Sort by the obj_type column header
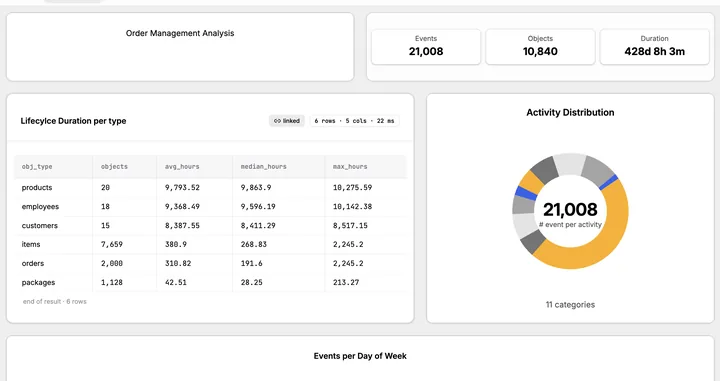Screen dimensions: 720x381 point(37,167)
